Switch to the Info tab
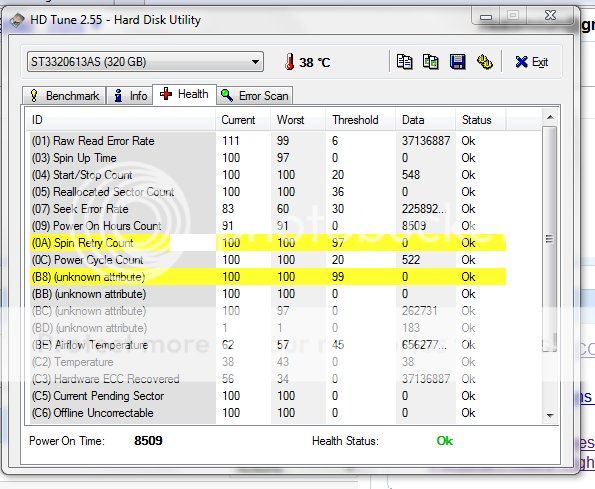The image size is (595, 489). 130,96
